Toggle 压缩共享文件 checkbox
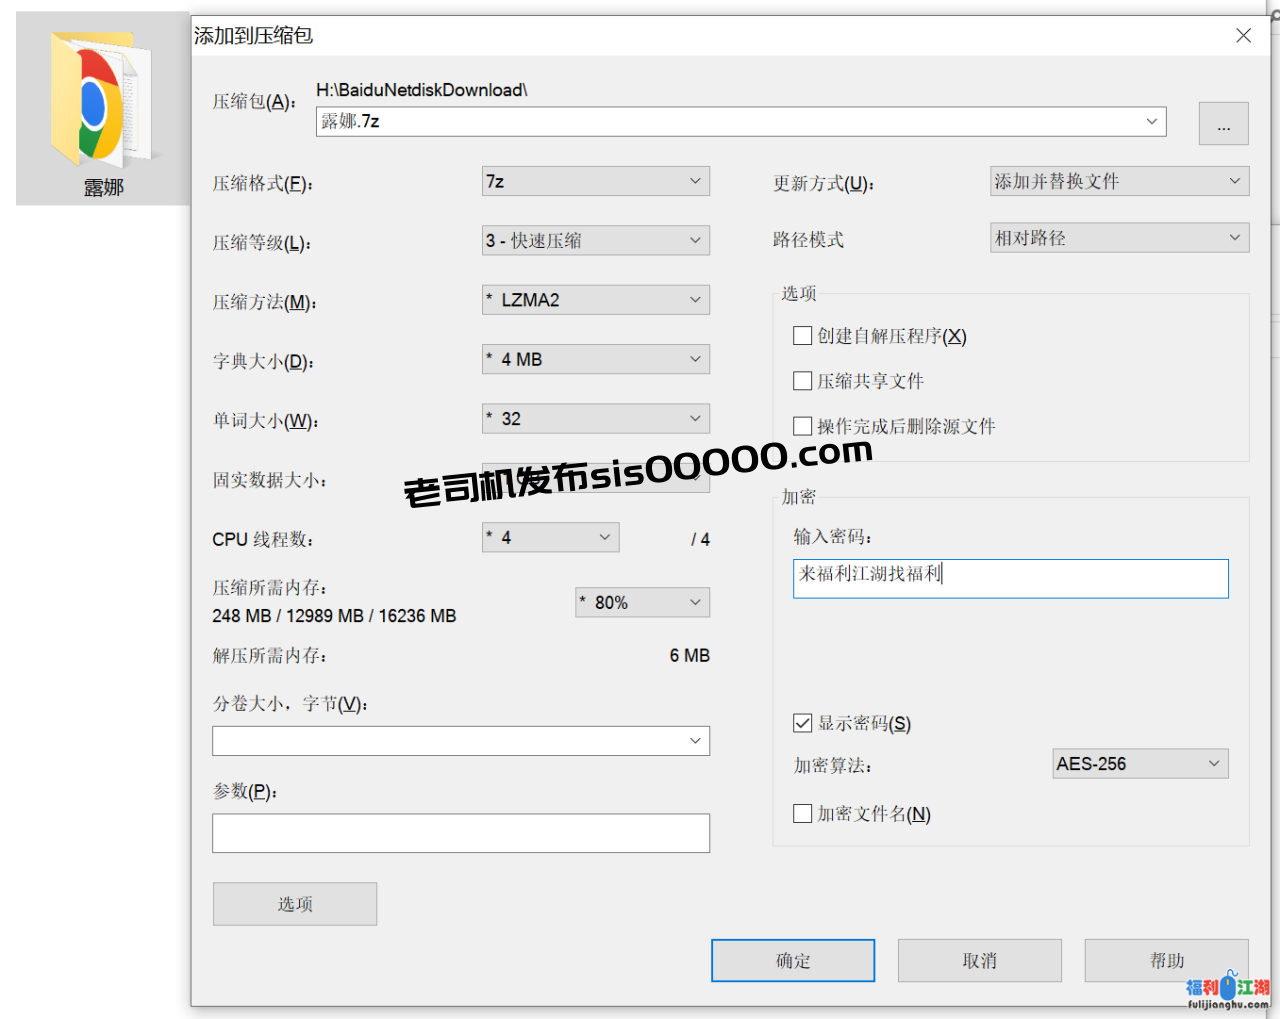Viewport: 1280px width, 1019px height. click(802, 381)
